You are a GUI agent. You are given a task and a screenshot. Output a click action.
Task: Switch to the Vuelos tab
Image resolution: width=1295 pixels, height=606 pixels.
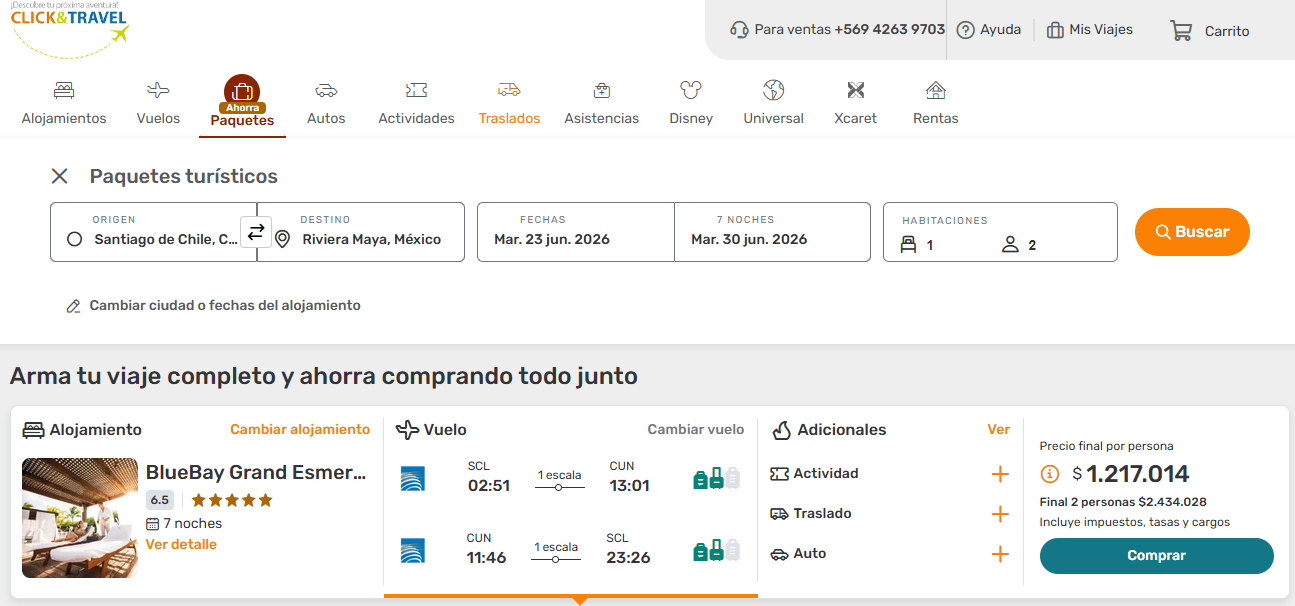[158, 102]
